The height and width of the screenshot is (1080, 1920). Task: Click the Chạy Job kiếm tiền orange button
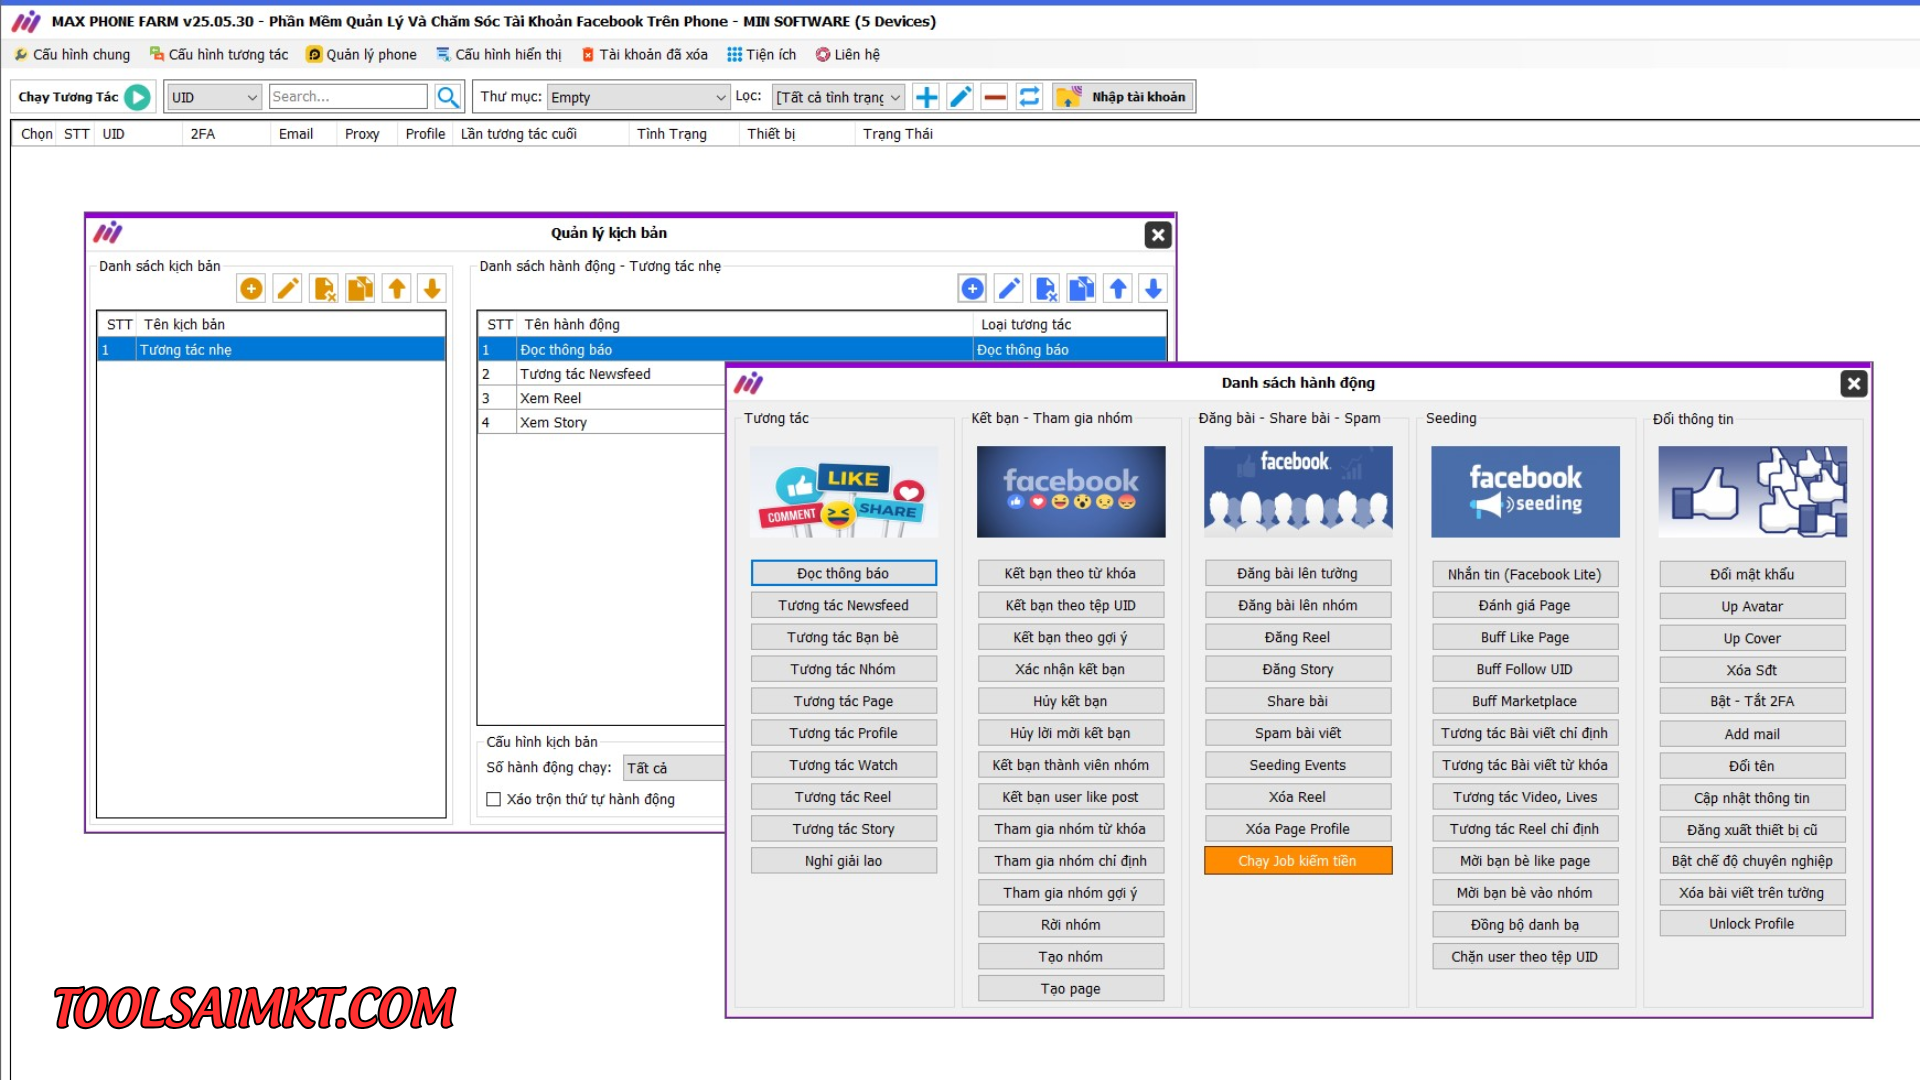1297,861
